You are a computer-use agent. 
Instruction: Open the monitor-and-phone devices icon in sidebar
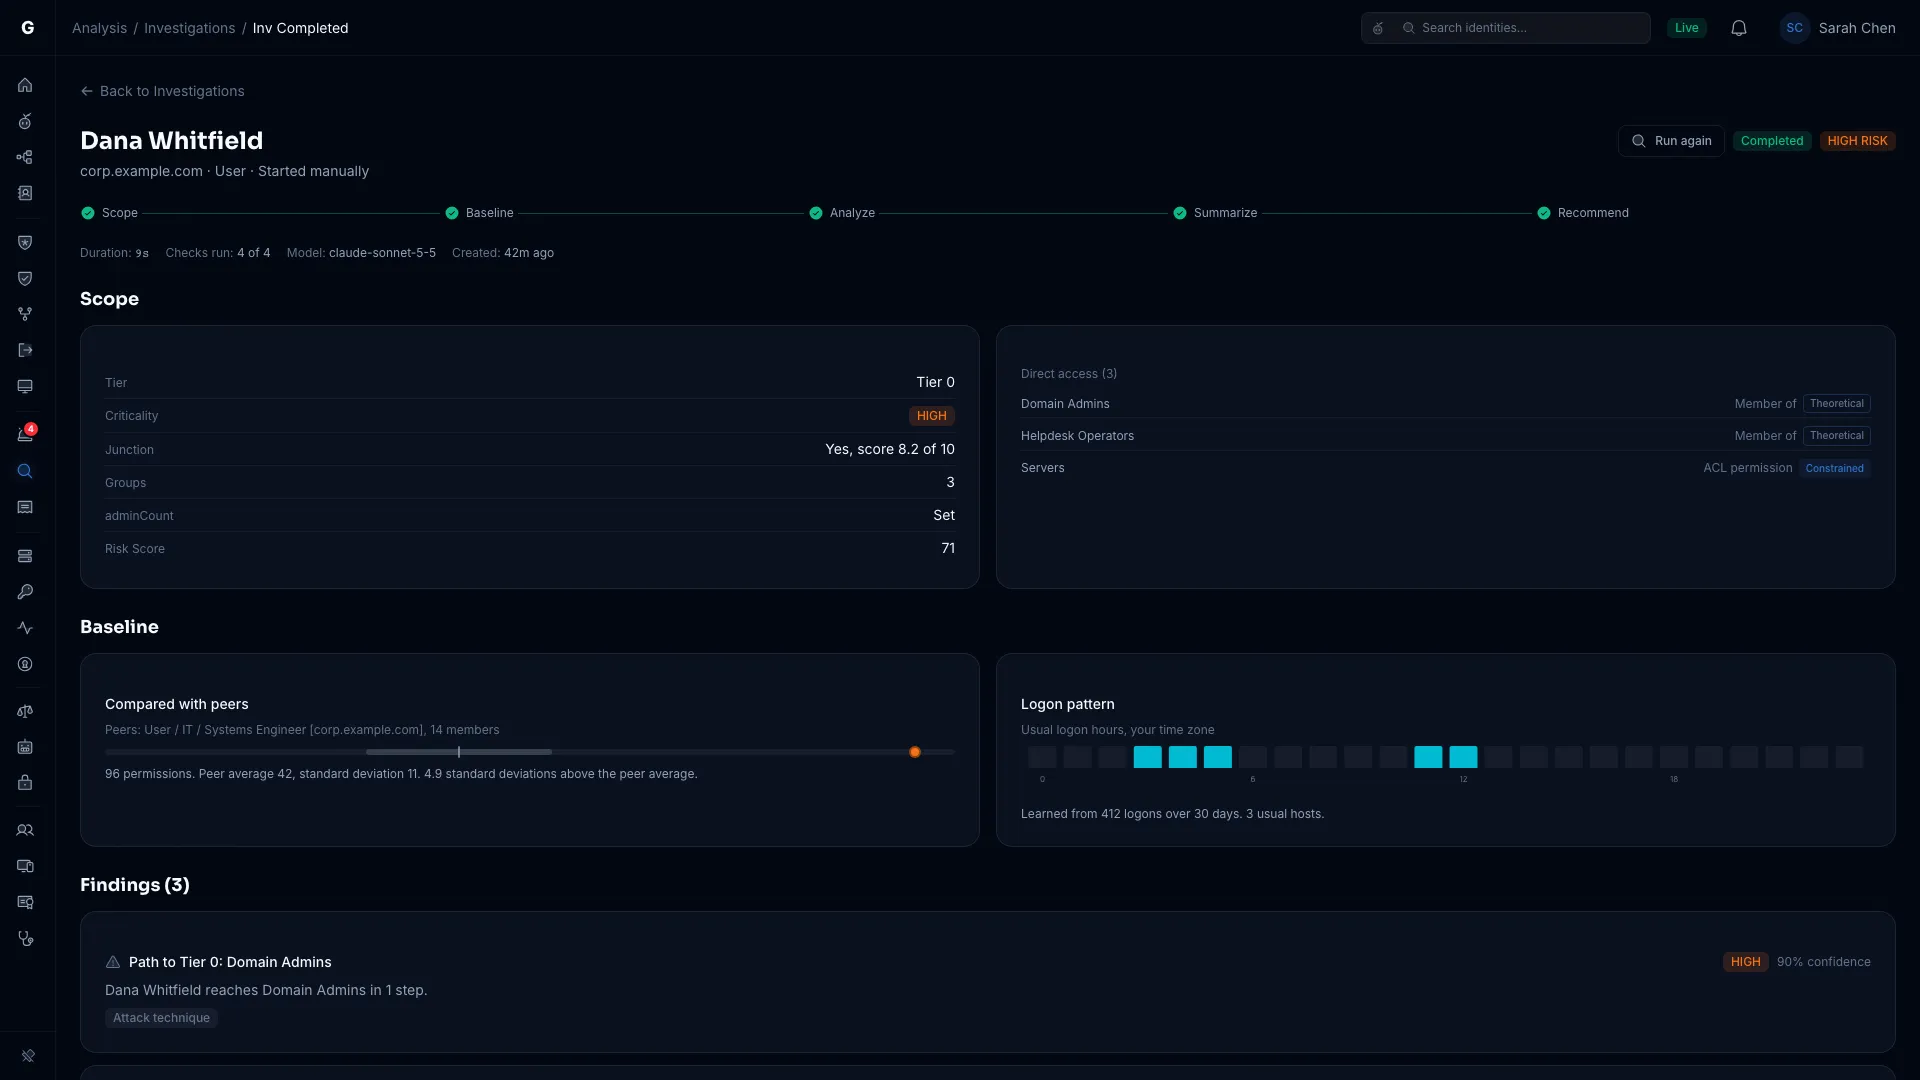tap(25, 866)
